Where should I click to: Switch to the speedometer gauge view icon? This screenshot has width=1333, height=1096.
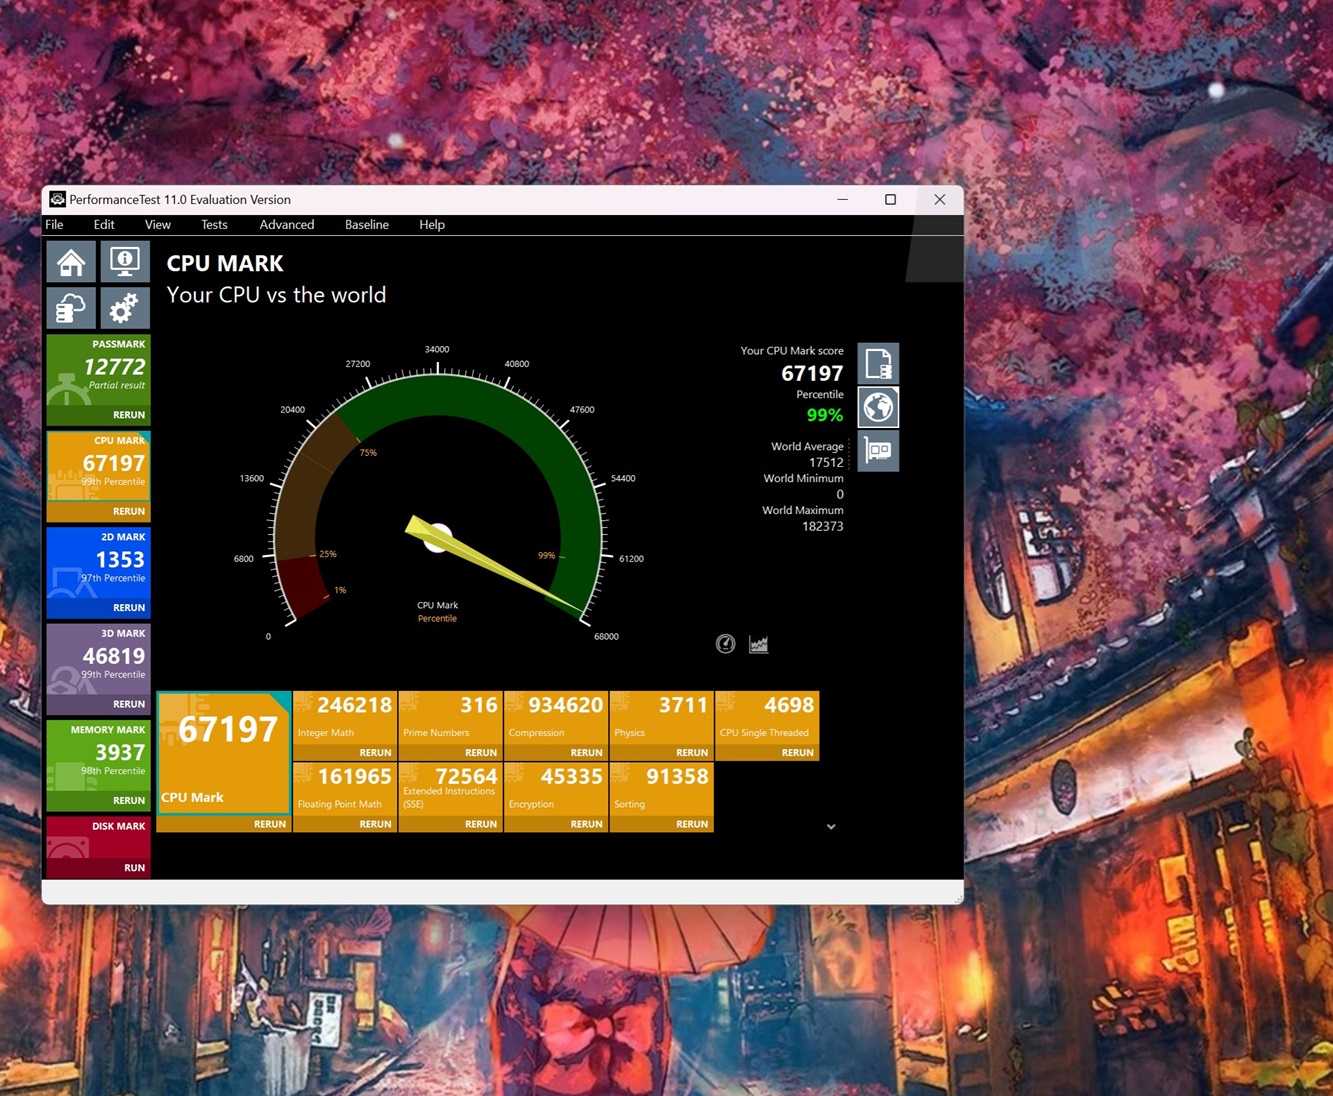[725, 644]
